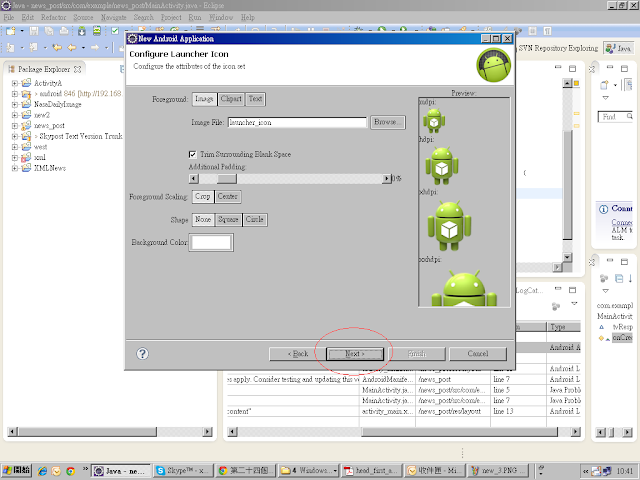Click the Java perspective icon
Viewport: 640px width, 480px height.
coord(619,48)
